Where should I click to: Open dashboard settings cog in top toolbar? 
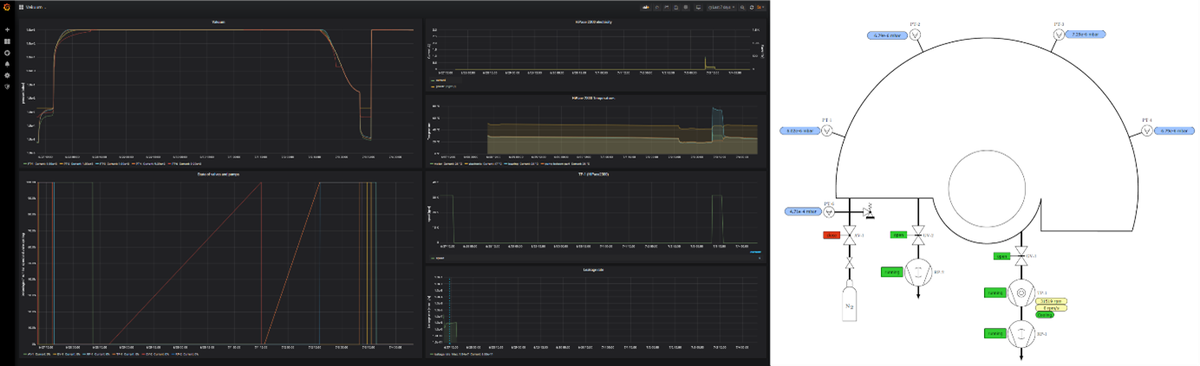coord(685,7)
